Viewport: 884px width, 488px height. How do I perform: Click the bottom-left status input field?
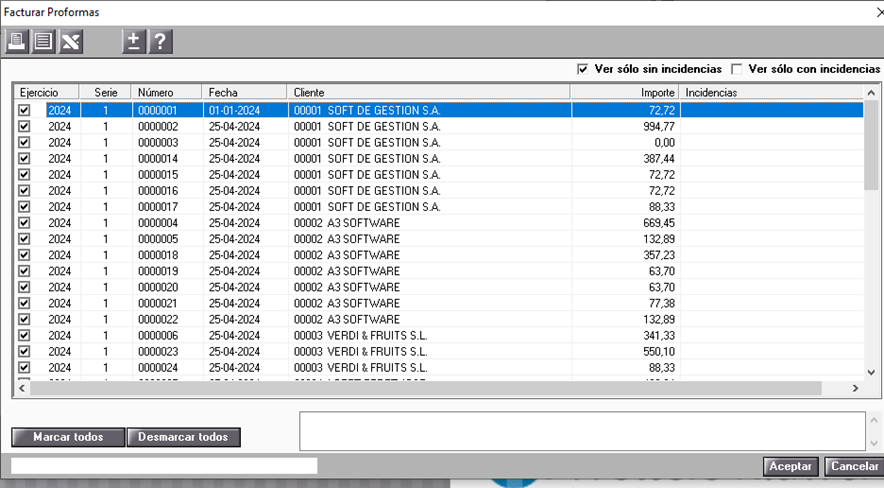coord(164,465)
